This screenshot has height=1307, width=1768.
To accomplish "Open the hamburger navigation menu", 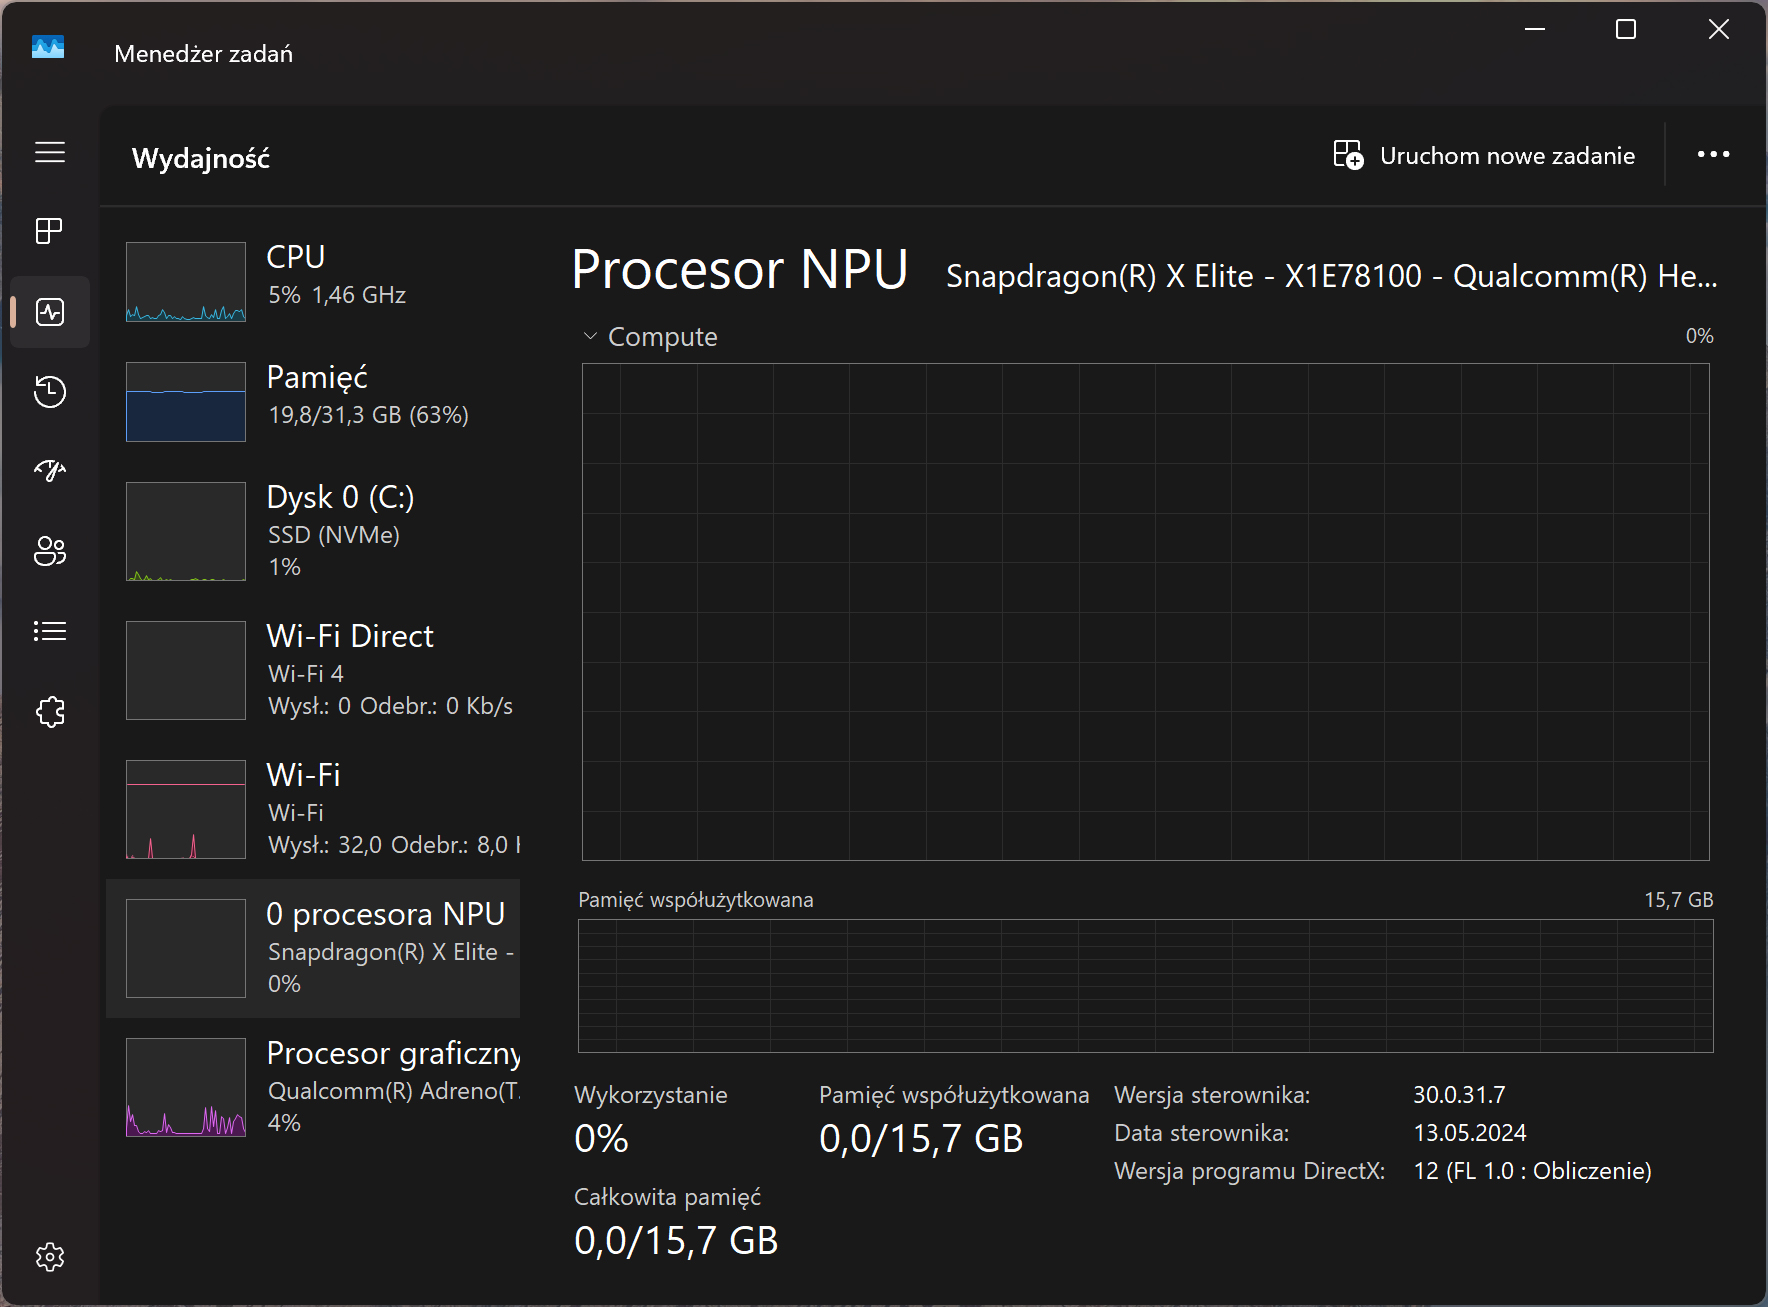I will [50, 152].
